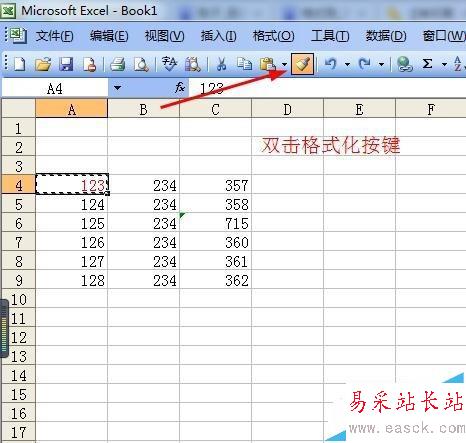Image resolution: width=466 pixels, height=443 pixels.
Task: Select cell C7 containing 360
Action: (215, 242)
